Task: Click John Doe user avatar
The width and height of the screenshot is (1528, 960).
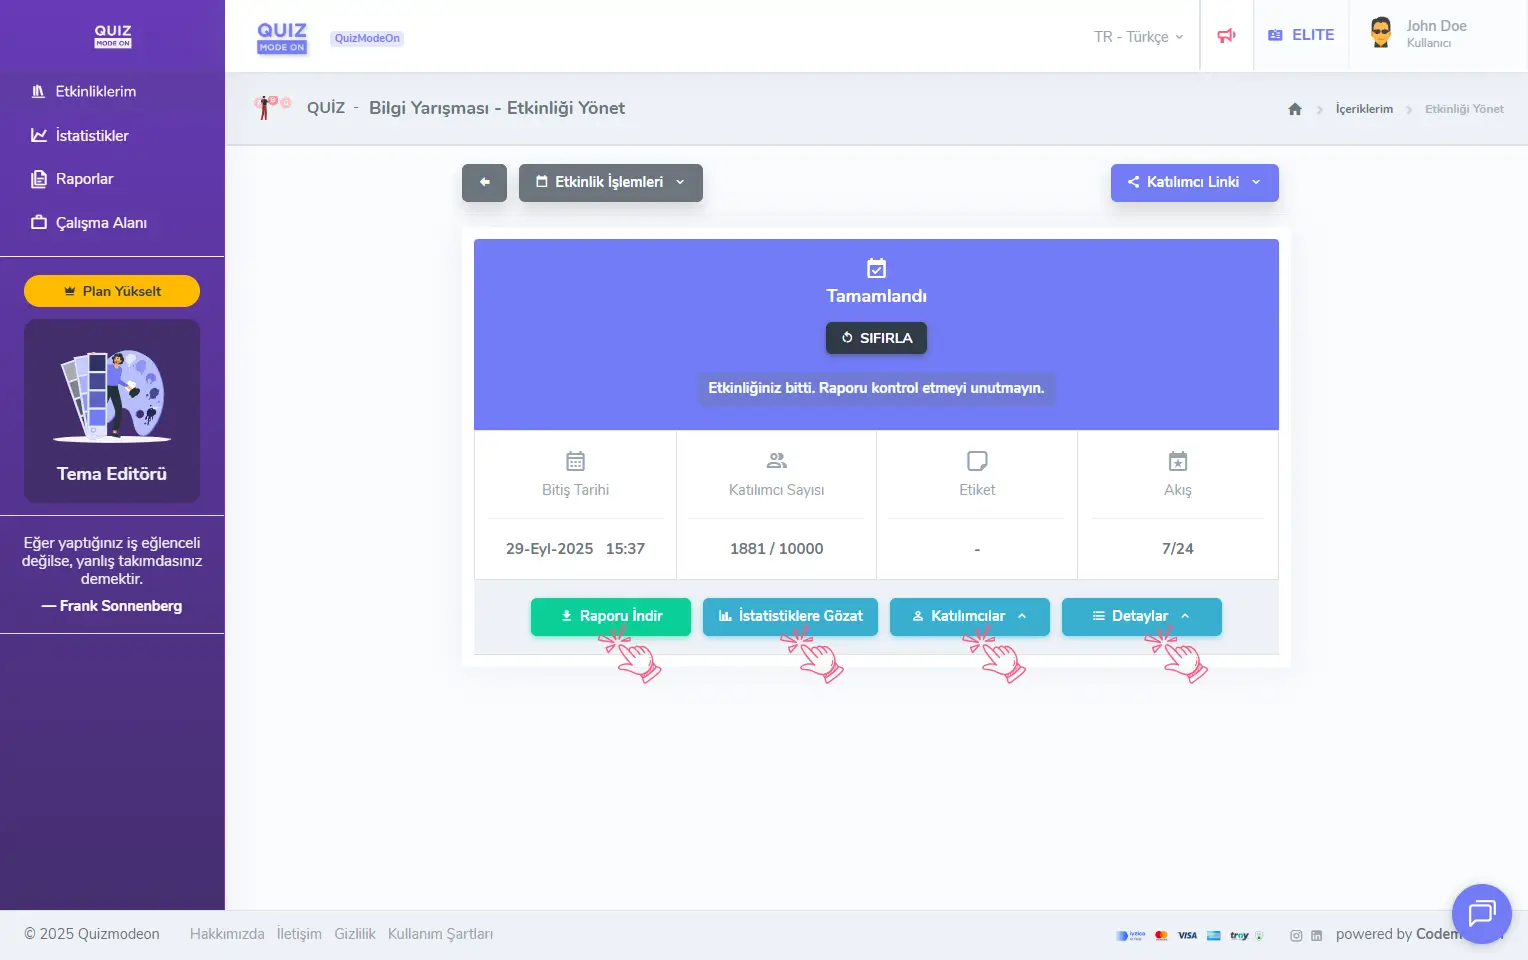Action: 1381,33
